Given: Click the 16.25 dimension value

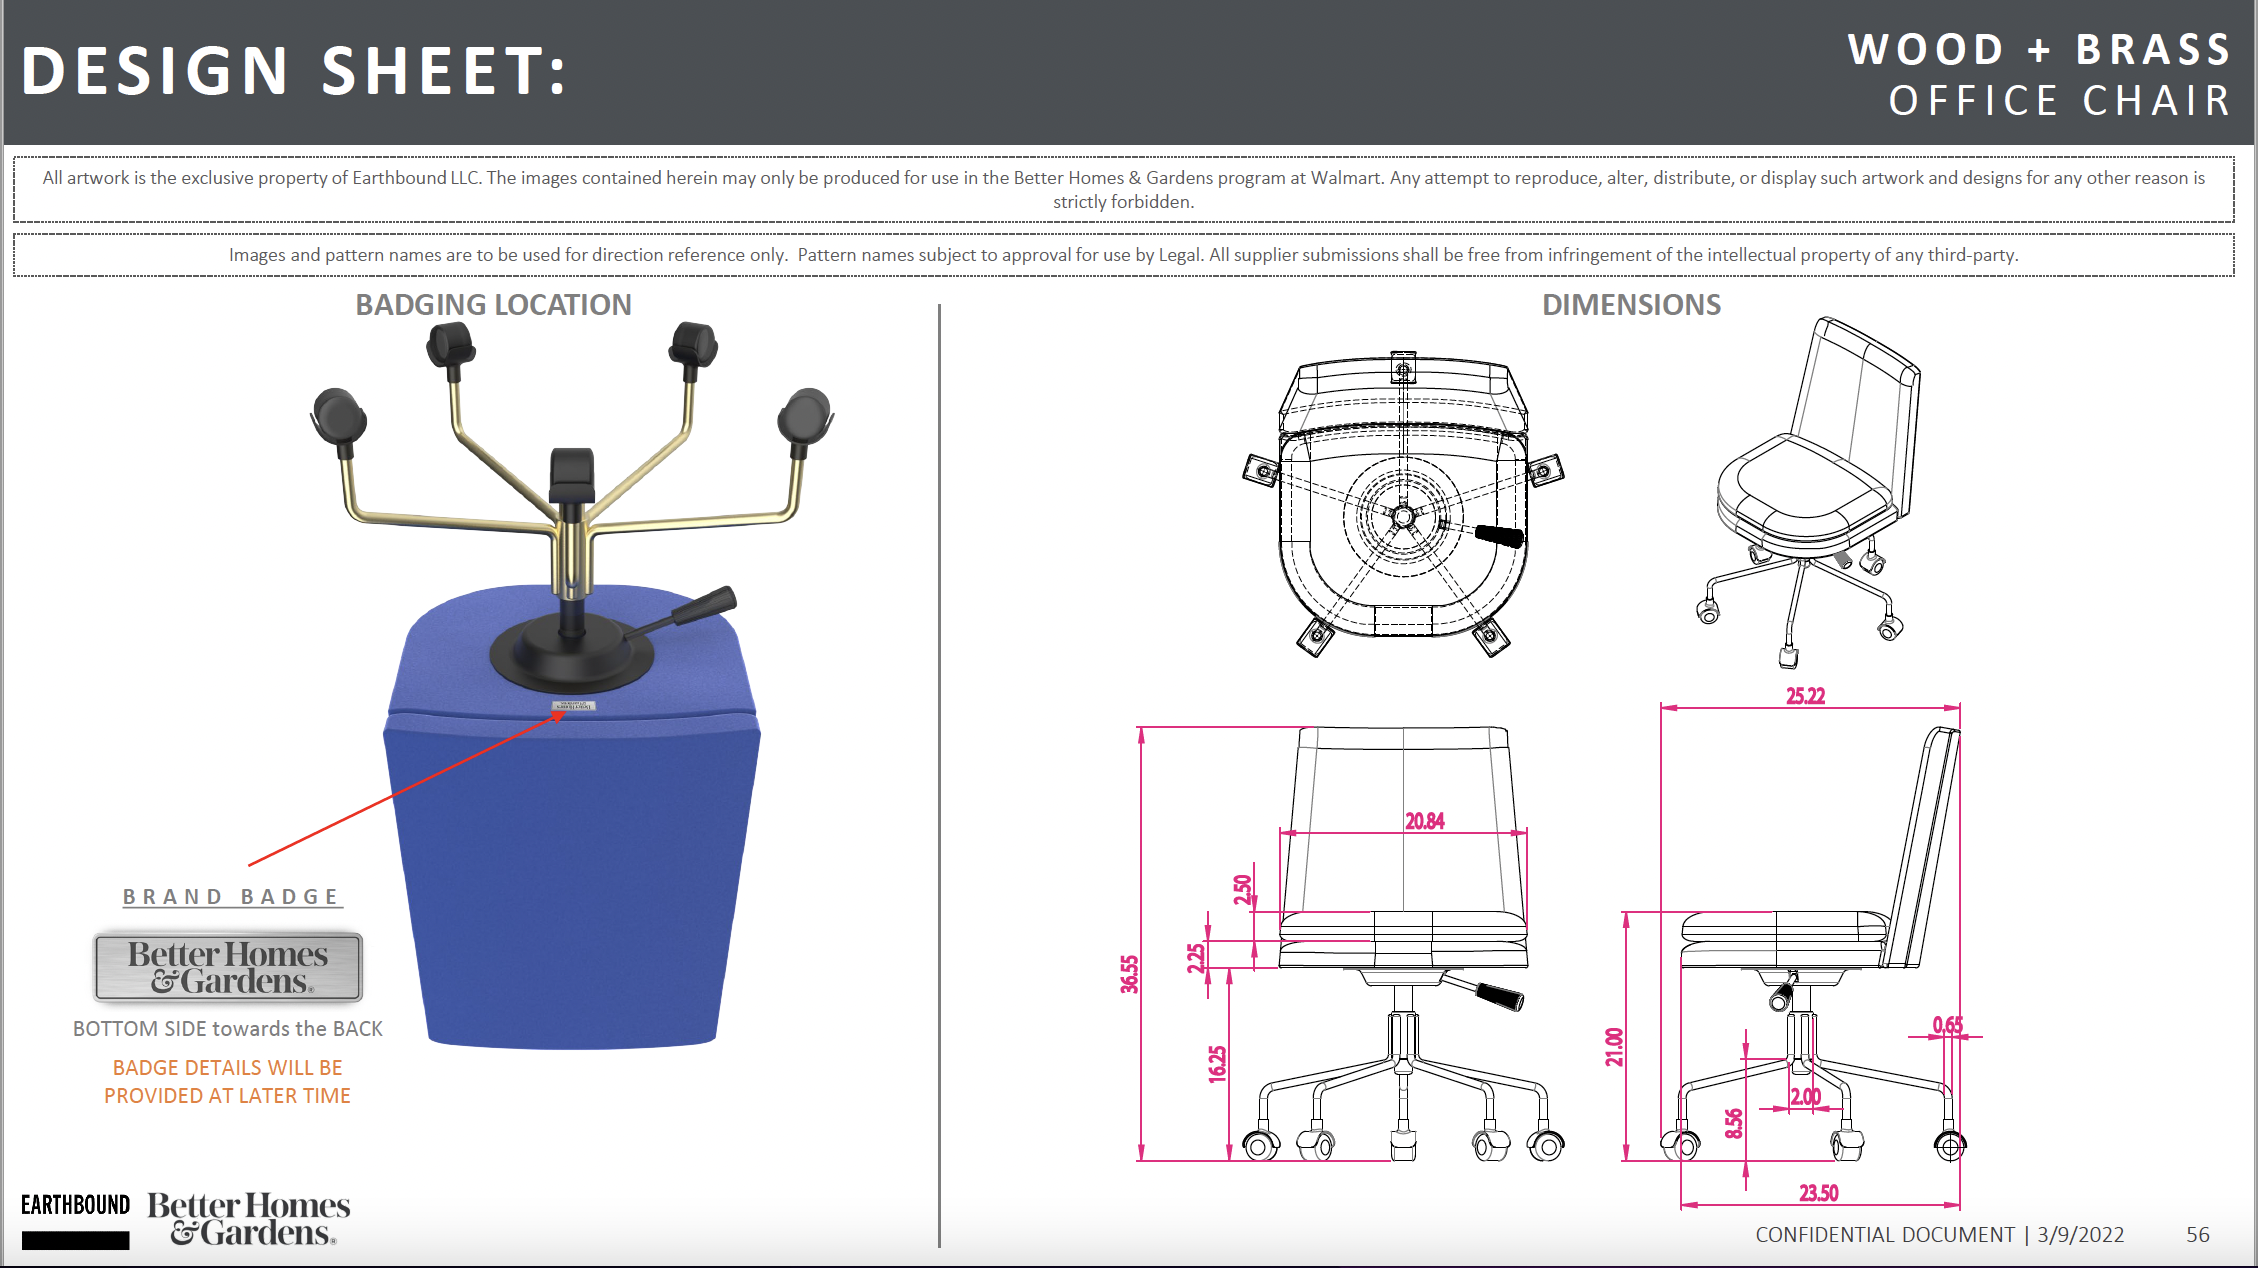Looking at the screenshot, I should point(1217,1064).
